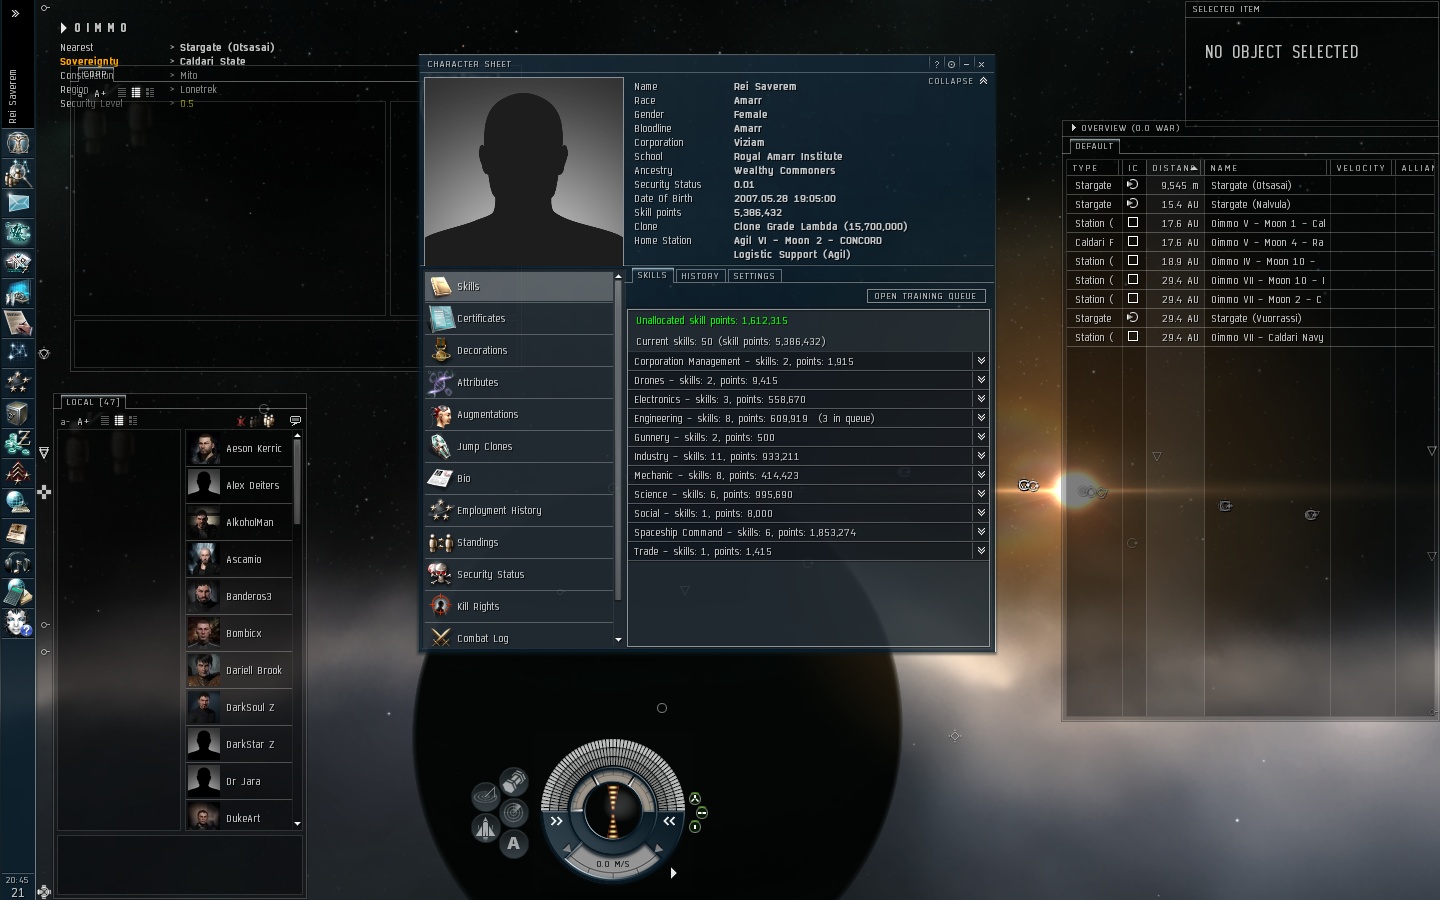Open the contracts document-and-pen icon
This screenshot has width=1440, height=900.
[18, 322]
